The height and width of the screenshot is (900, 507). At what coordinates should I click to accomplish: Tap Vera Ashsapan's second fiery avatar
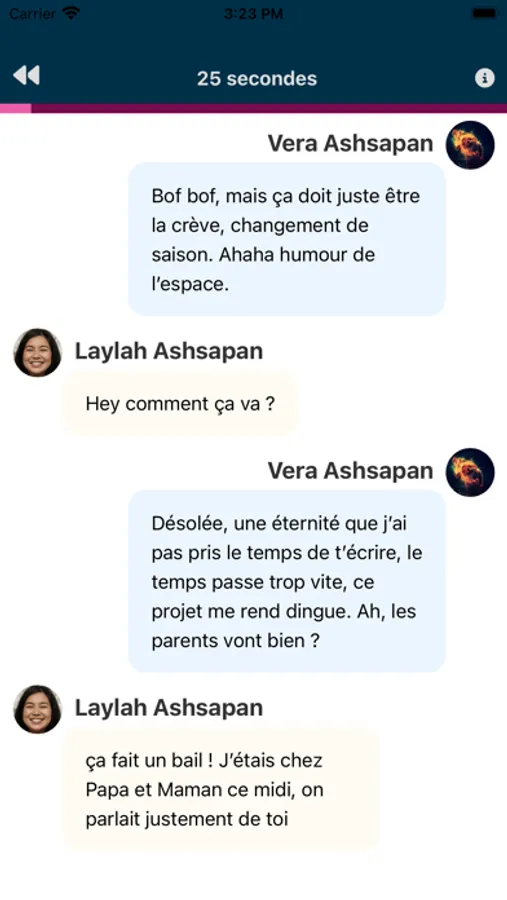[x=470, y=472]
